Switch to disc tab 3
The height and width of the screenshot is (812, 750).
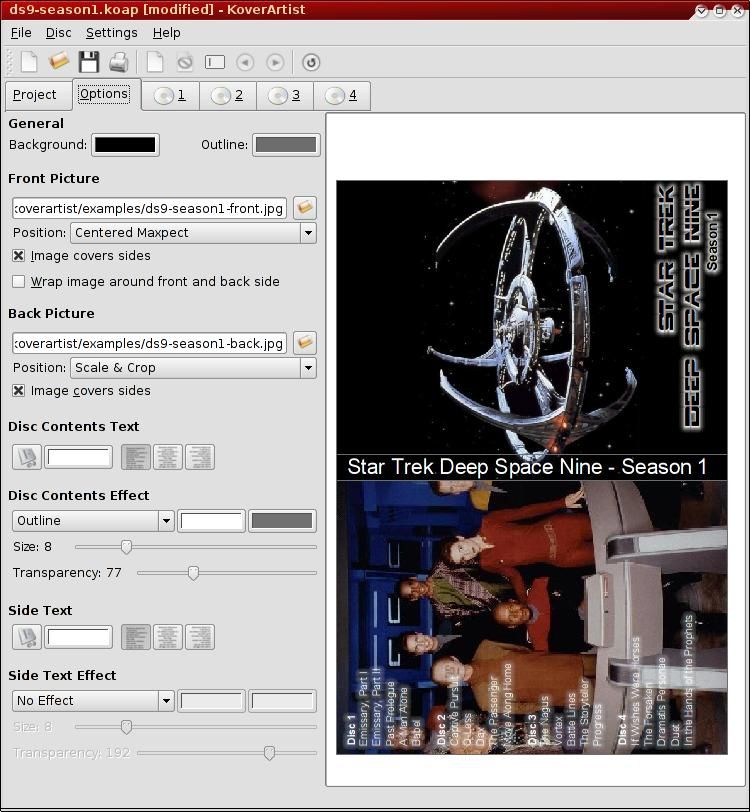[x=285, y=95]
